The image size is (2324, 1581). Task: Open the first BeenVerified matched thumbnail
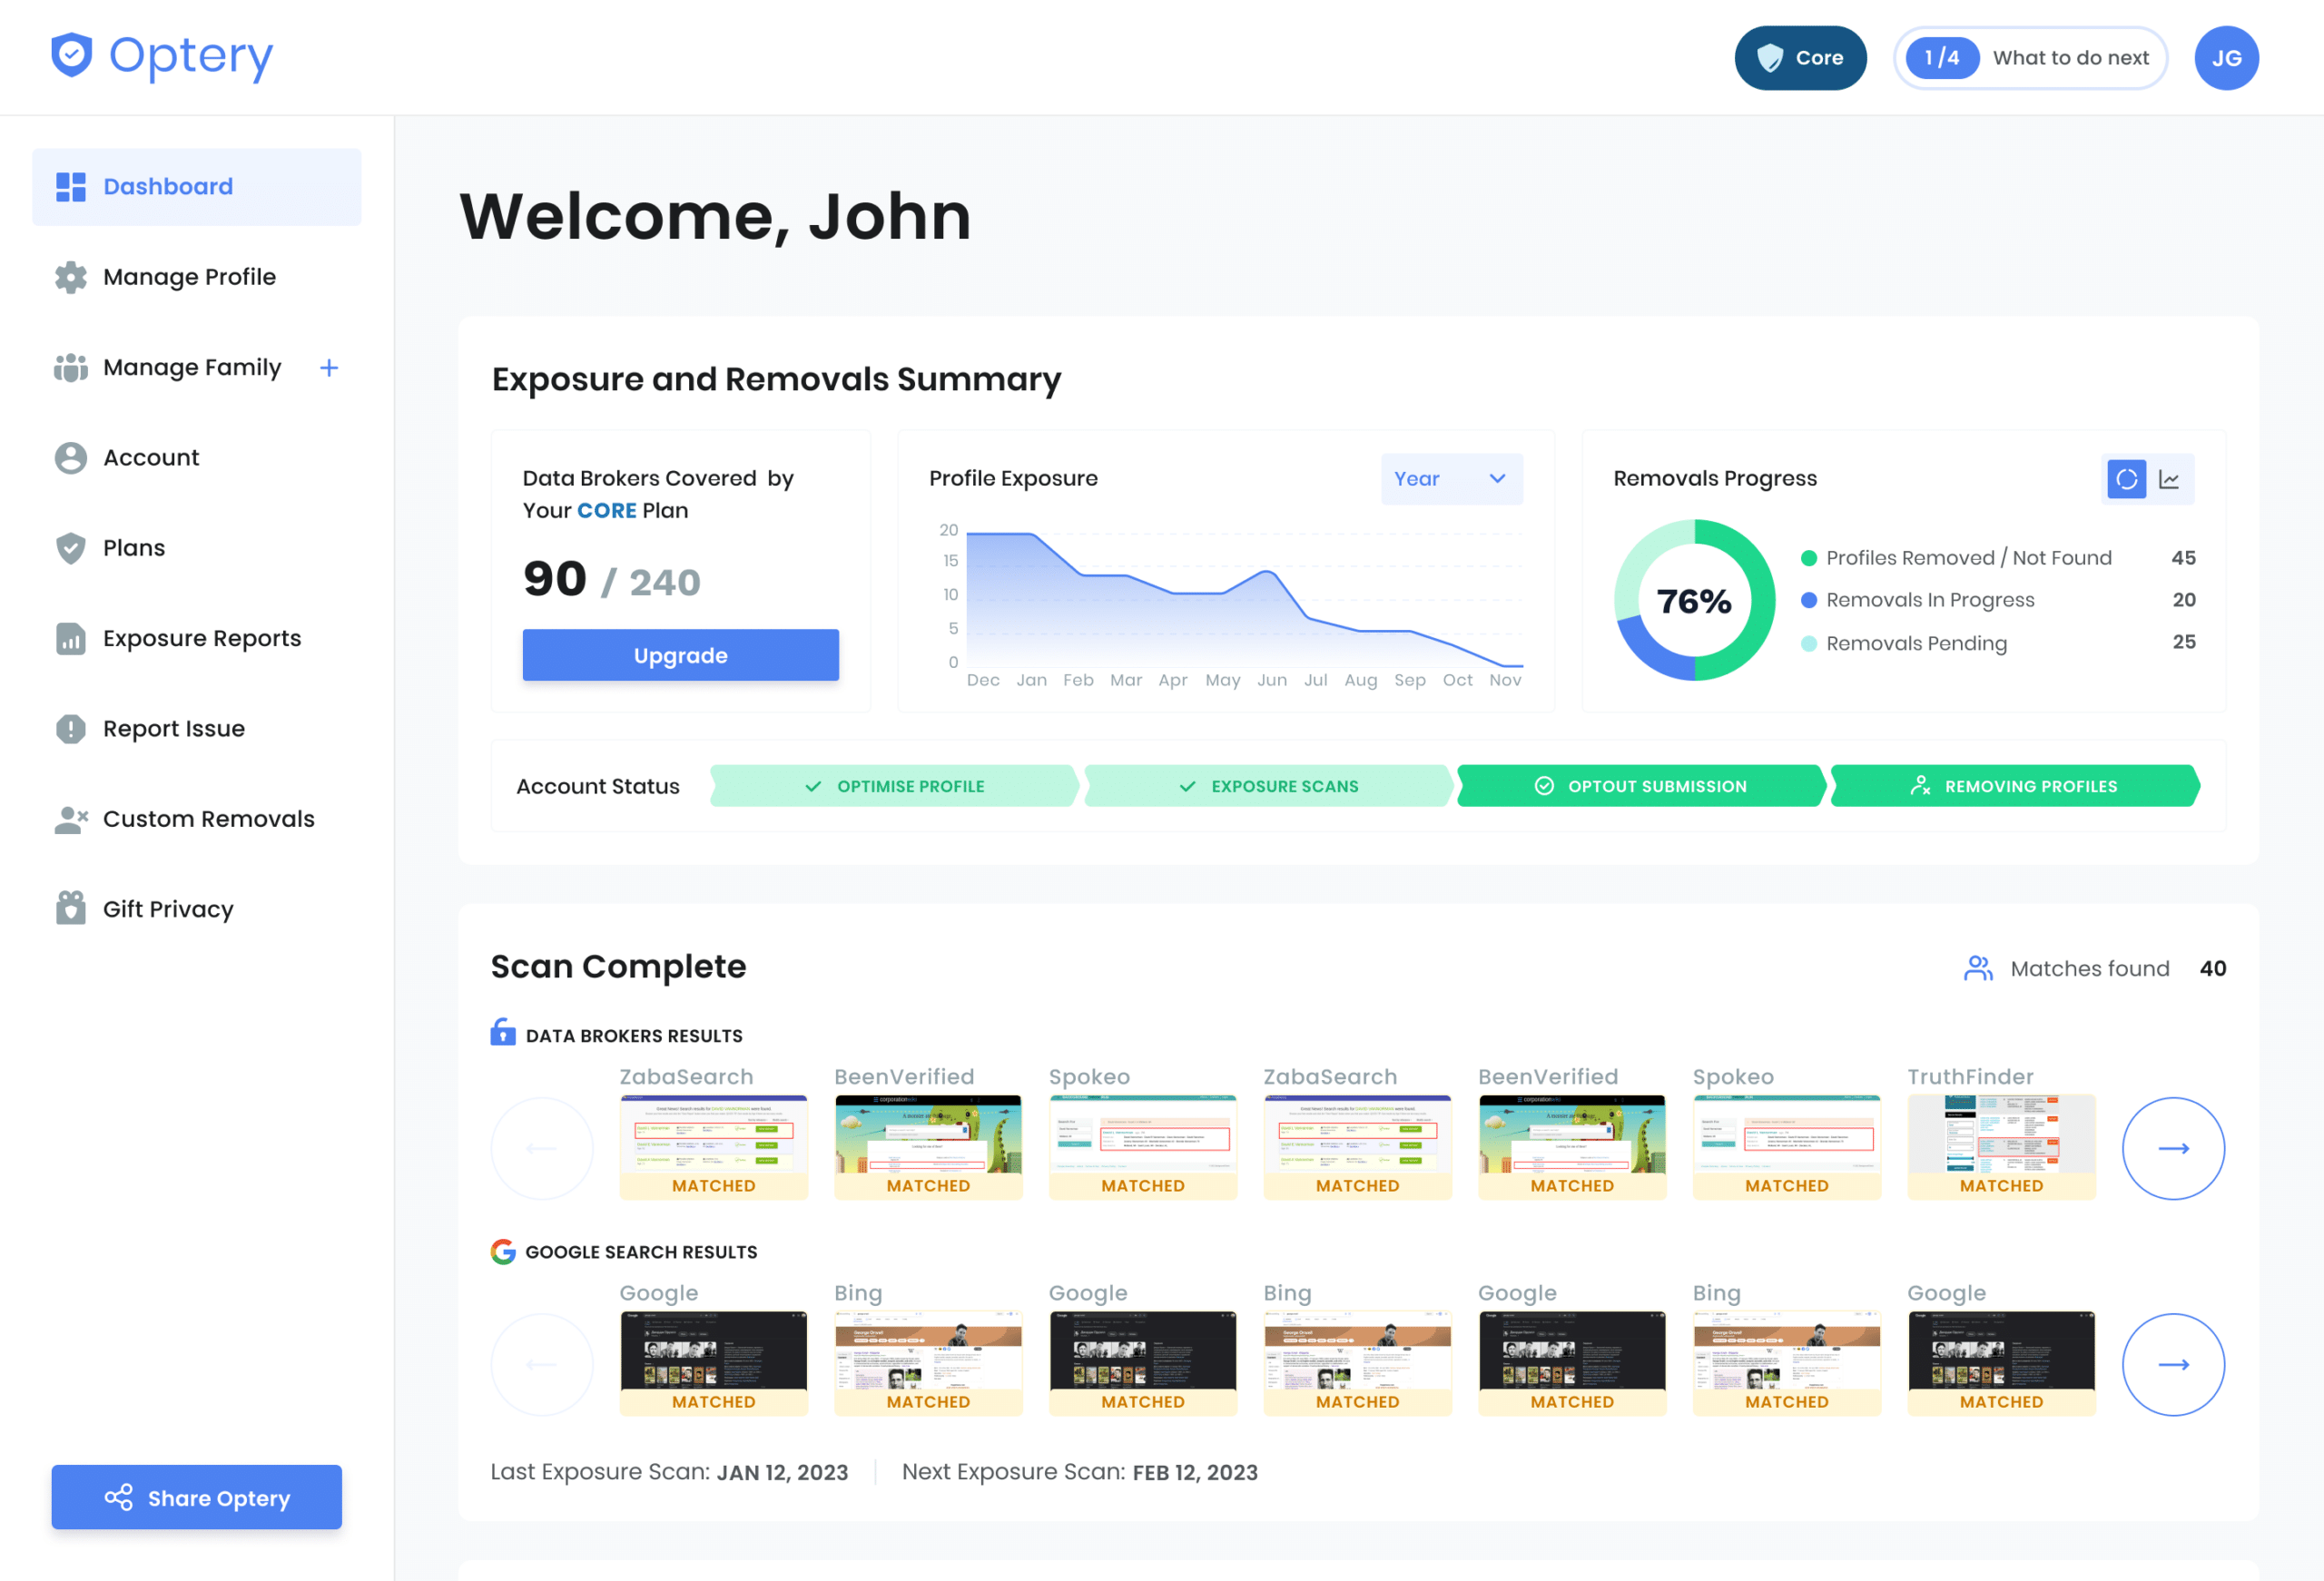click(x=928, y=1146)
